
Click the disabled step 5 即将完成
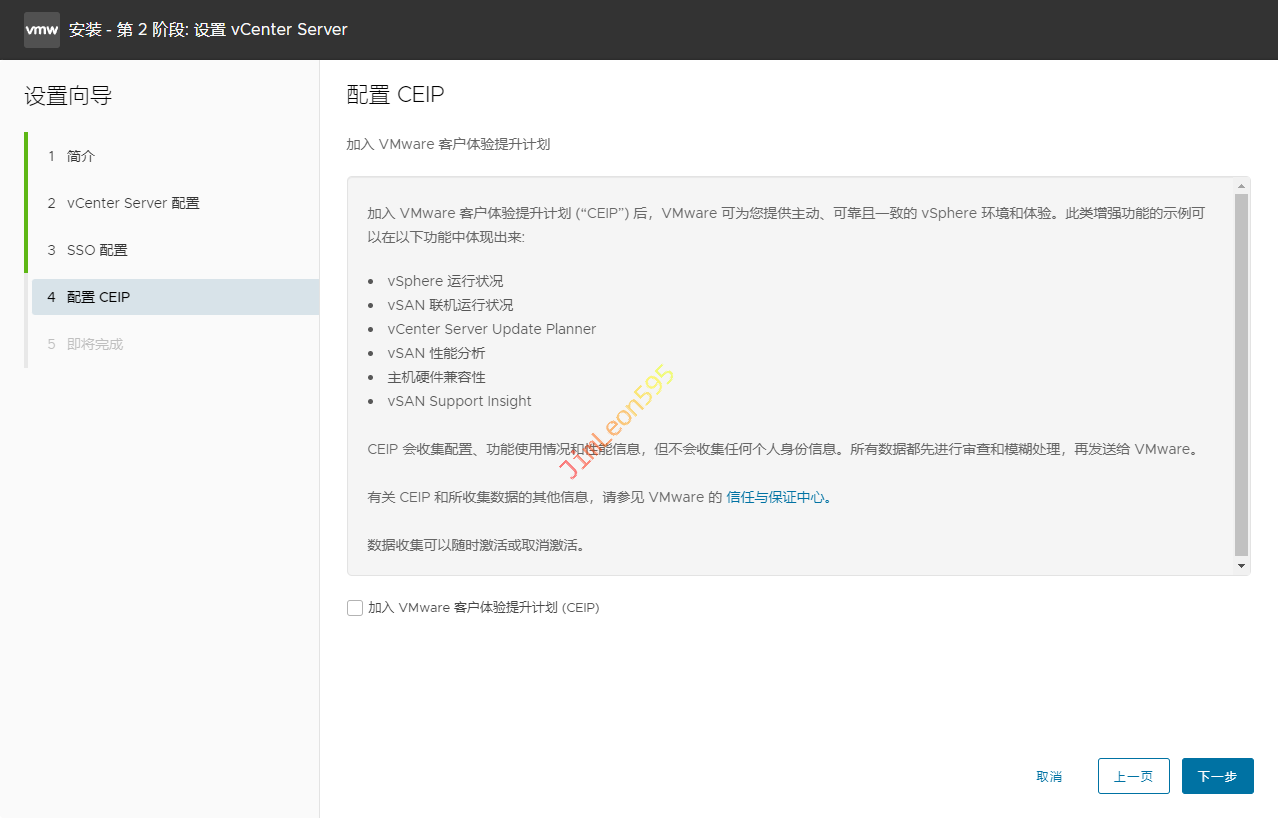94,344
